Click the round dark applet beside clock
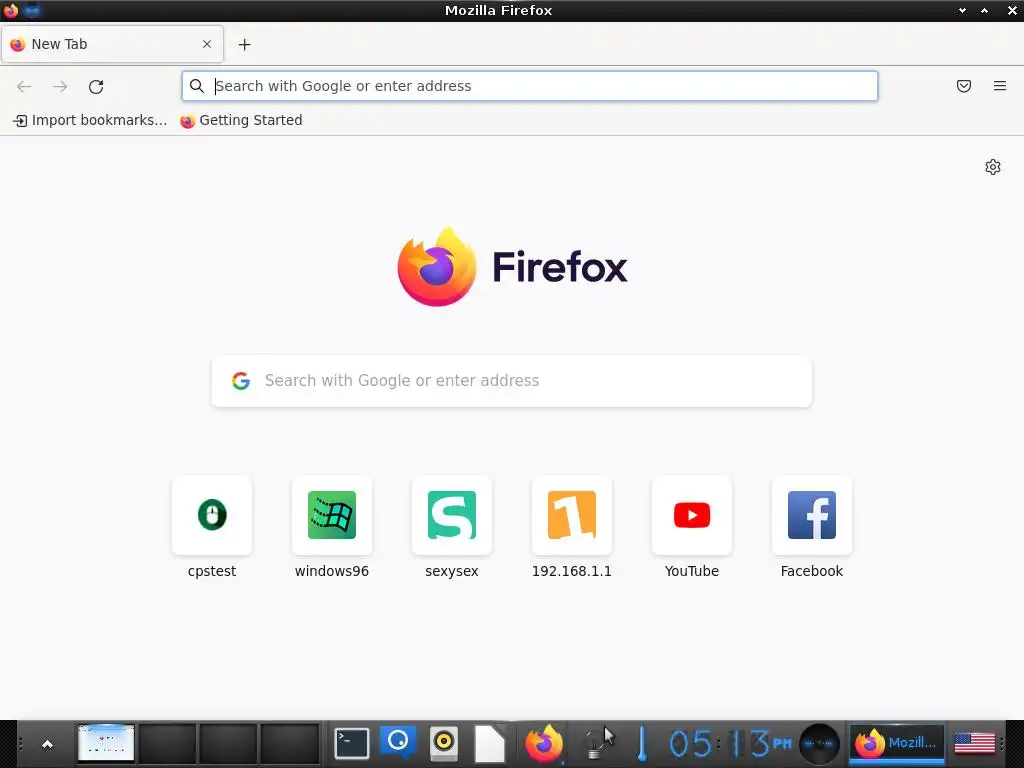This screenshot has width=1024, height=768. (x=820, y=744)
